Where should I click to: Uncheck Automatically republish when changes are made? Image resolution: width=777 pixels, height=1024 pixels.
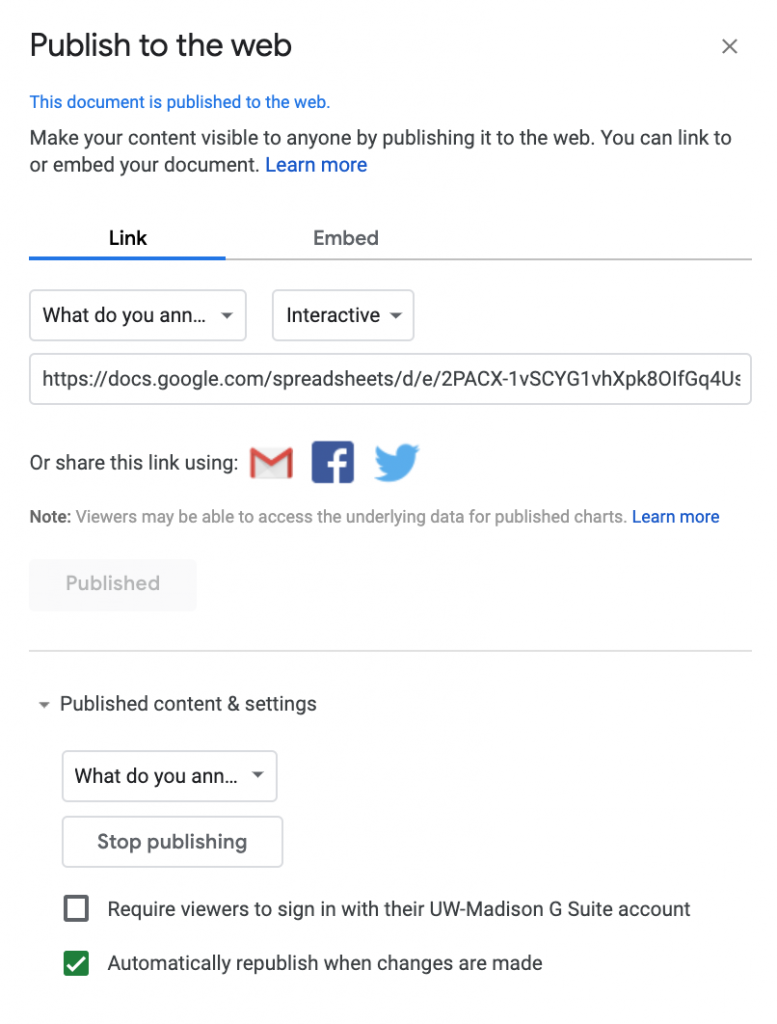76,963
